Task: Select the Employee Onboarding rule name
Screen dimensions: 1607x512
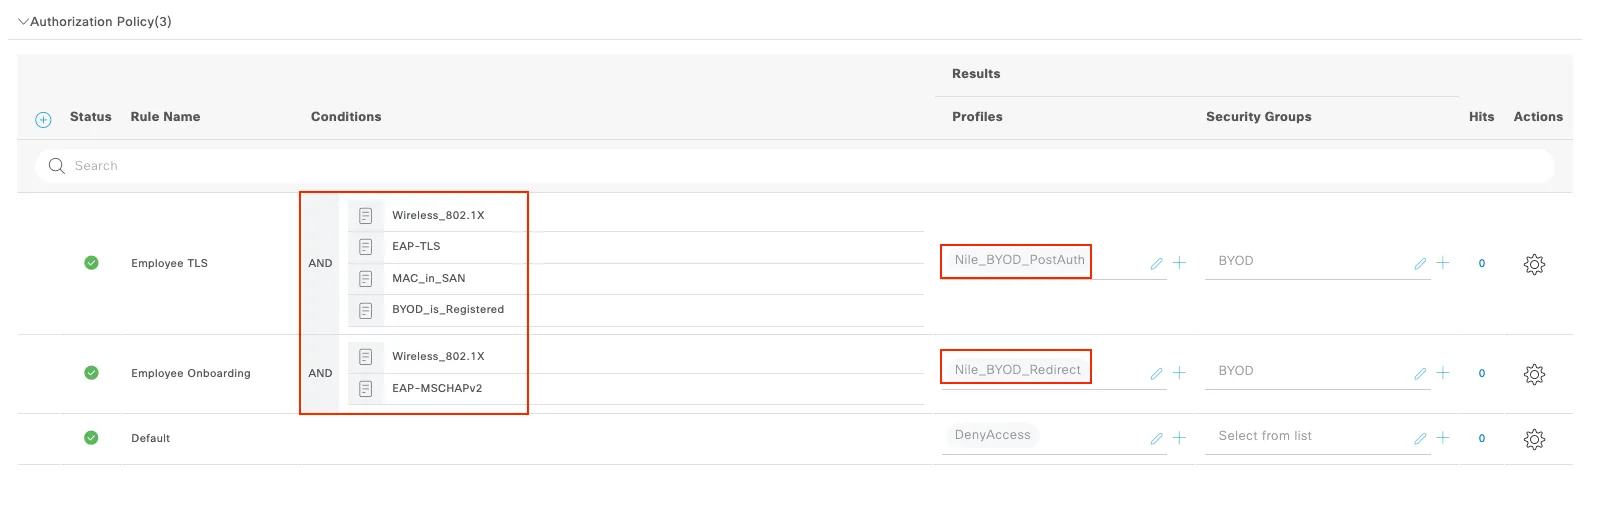Action: point(191,374)
